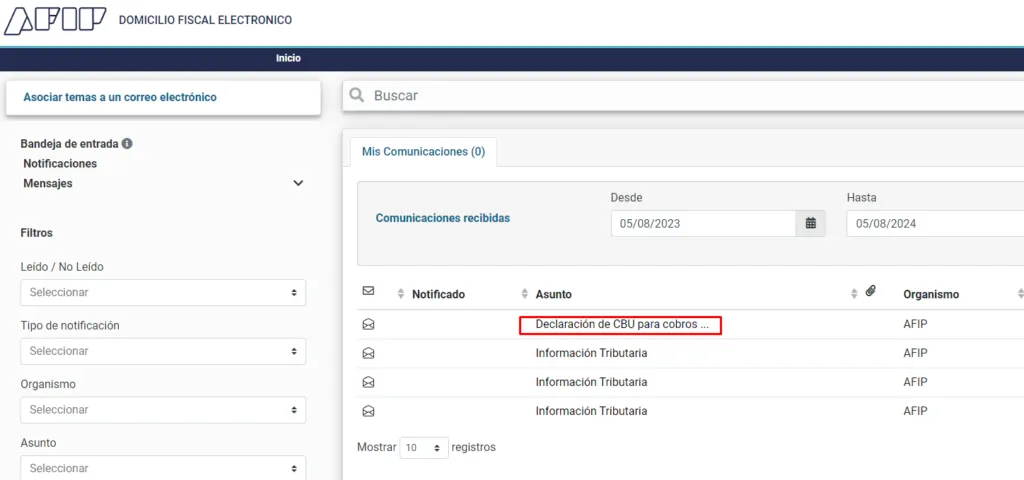Screen dimensions: 1024x480
Task: Sort by the Asunto column arrows
Action: (x=524, y=295)
